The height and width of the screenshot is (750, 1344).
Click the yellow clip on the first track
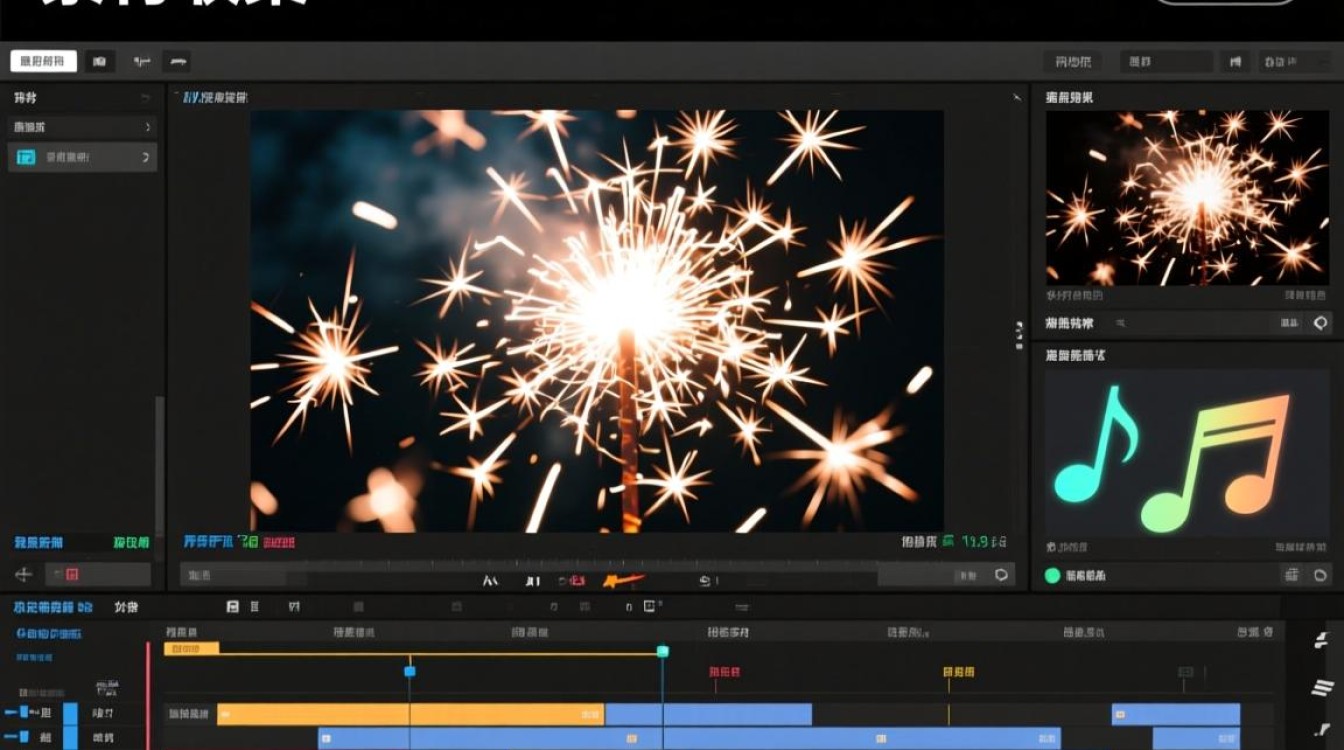pos(411,714)
